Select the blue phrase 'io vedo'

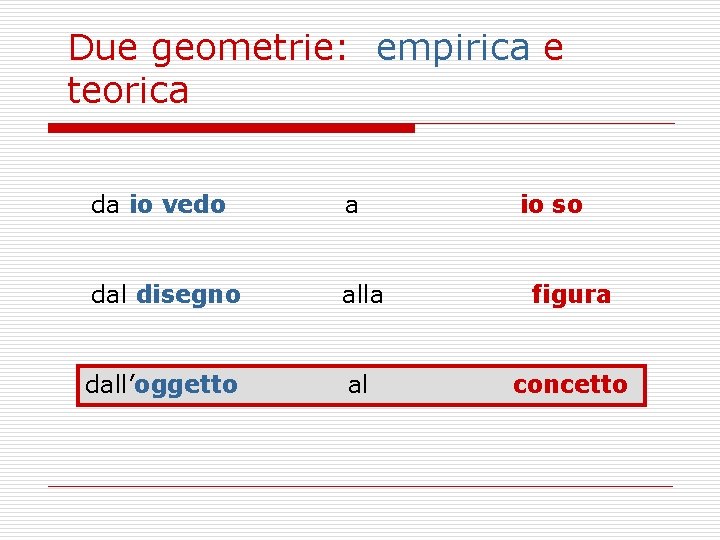pyautogui.click(x=178, y=204)
